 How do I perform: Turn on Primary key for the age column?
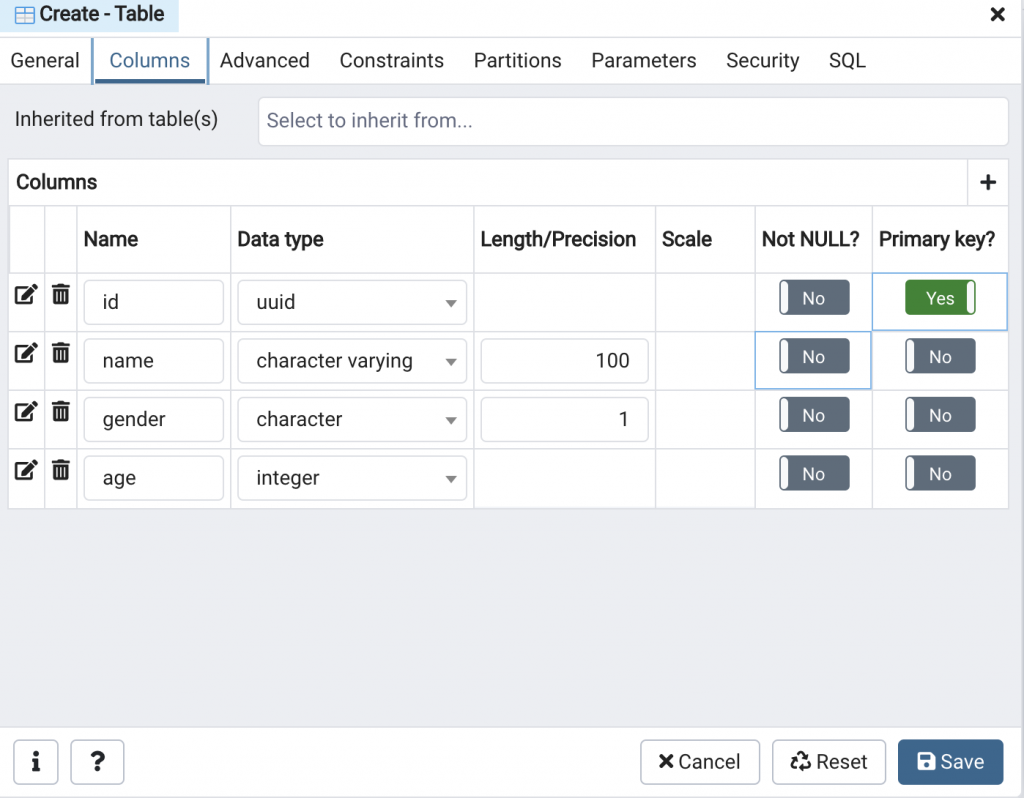click(x=940, y=474)
